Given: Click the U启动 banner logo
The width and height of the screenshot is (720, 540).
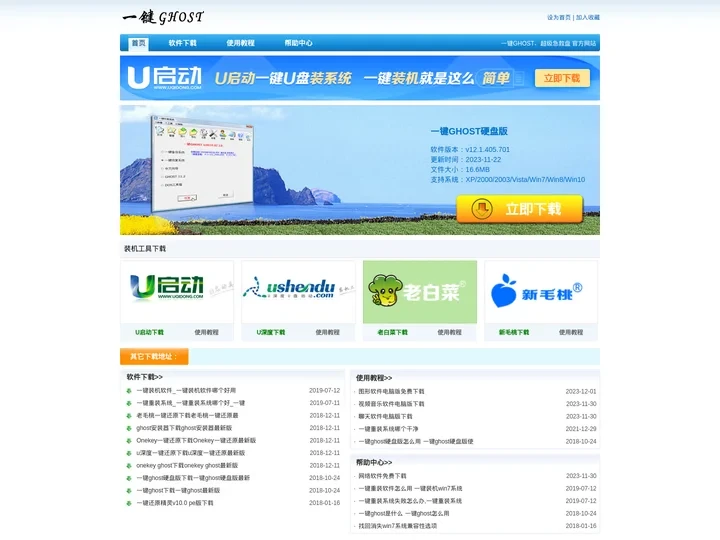Looking at the screenshot, I should (x=164, y=78).
